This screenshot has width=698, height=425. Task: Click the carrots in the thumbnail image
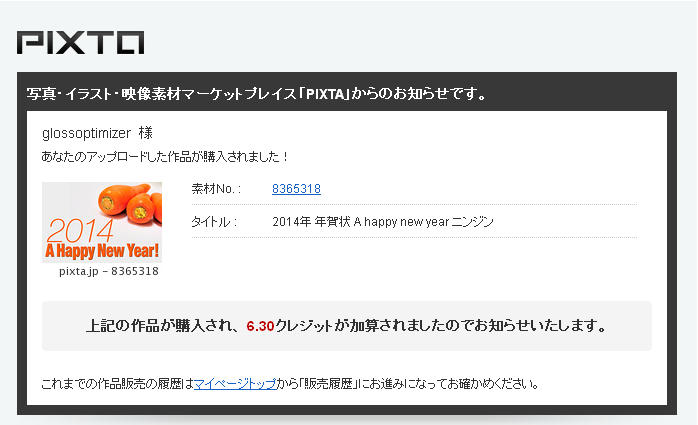[130, 202]
